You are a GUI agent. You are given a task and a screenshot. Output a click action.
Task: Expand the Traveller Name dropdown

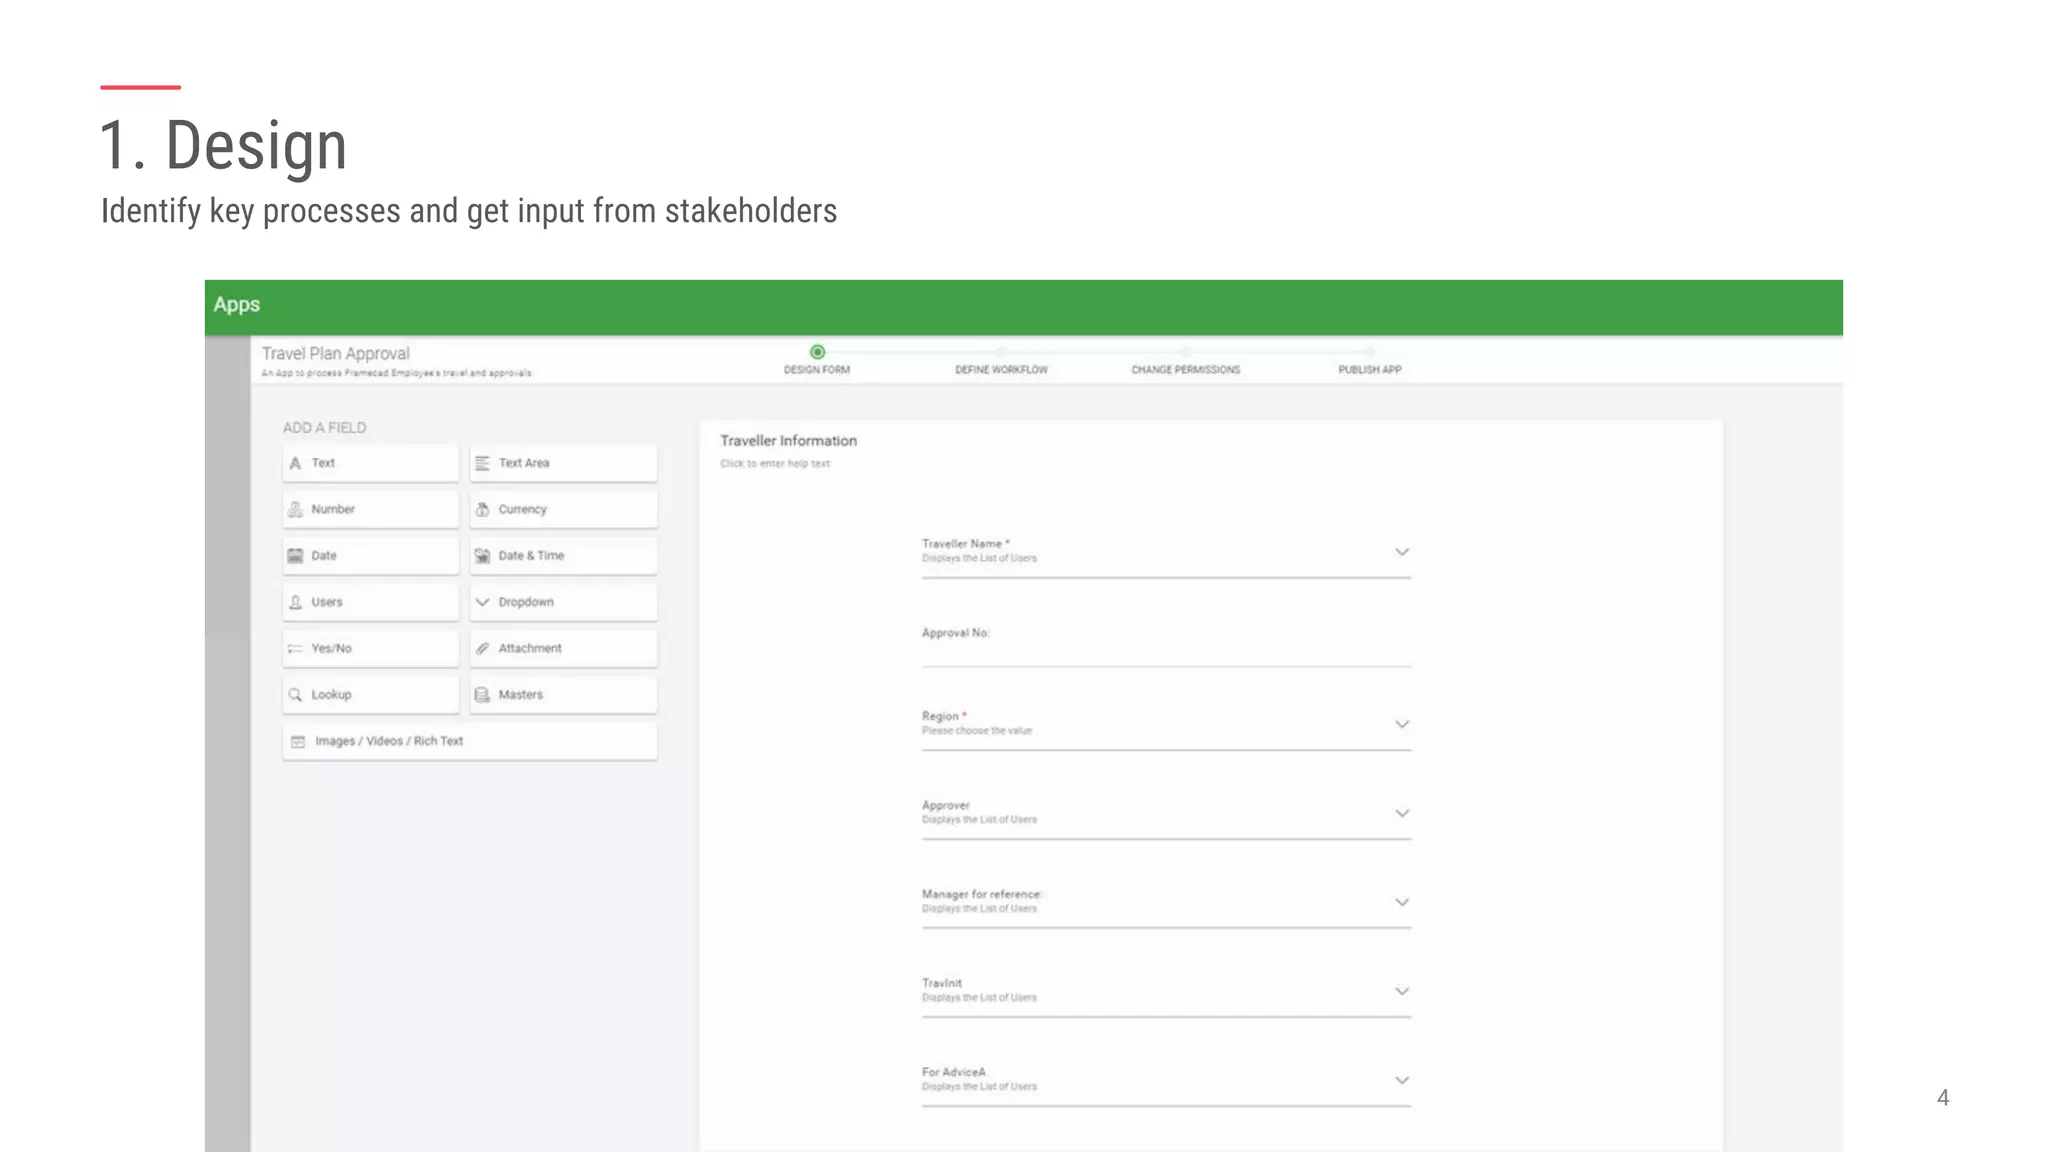pyautogui.click(x=1402, y=552)
